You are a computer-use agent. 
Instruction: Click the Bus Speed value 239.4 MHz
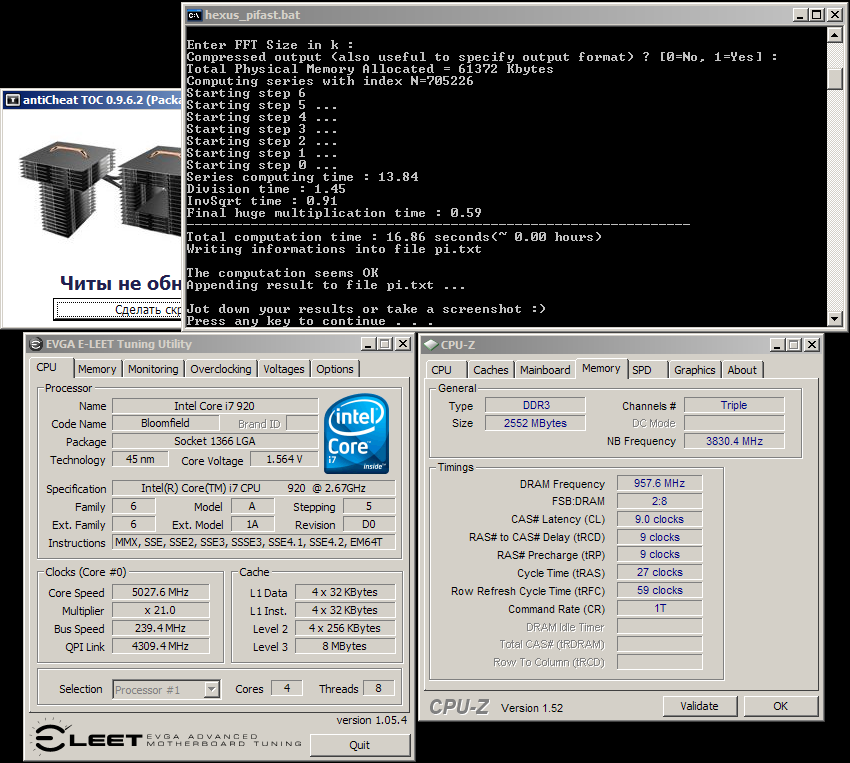coord(160,628)
